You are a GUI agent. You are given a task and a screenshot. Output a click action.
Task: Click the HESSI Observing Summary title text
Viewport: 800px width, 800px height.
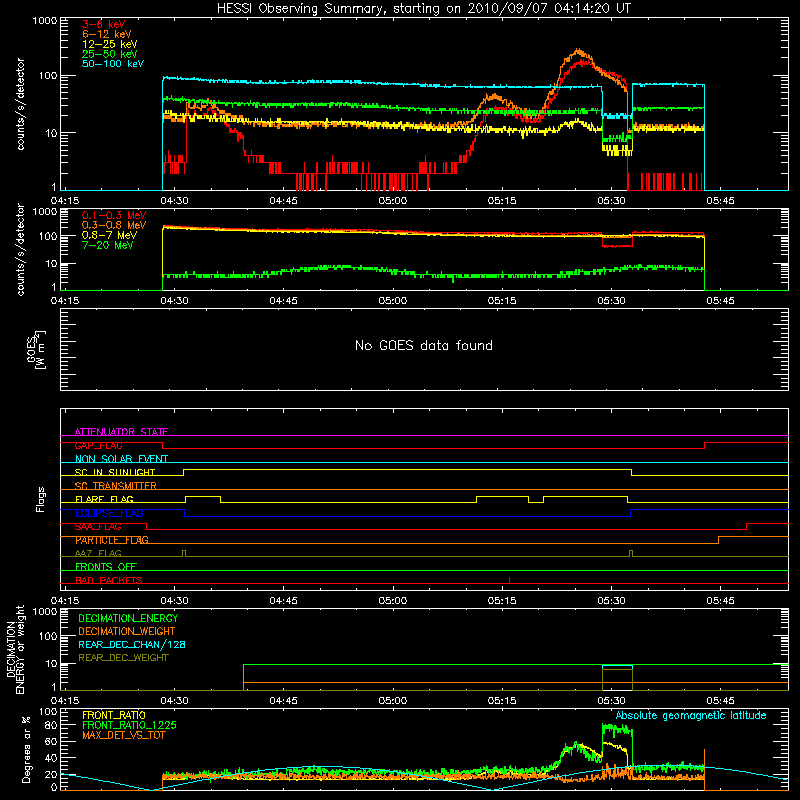(423, 9)
